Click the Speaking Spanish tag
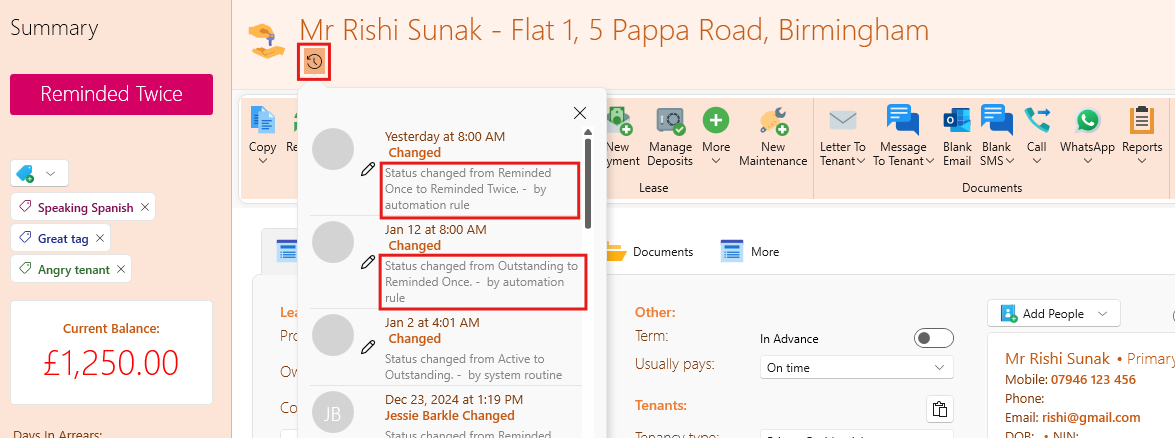Screen dimensions: 1175x438 pos(85,208)
